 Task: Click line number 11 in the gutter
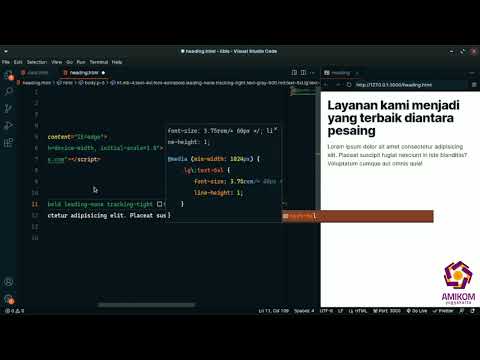click(x=35, y=204)
